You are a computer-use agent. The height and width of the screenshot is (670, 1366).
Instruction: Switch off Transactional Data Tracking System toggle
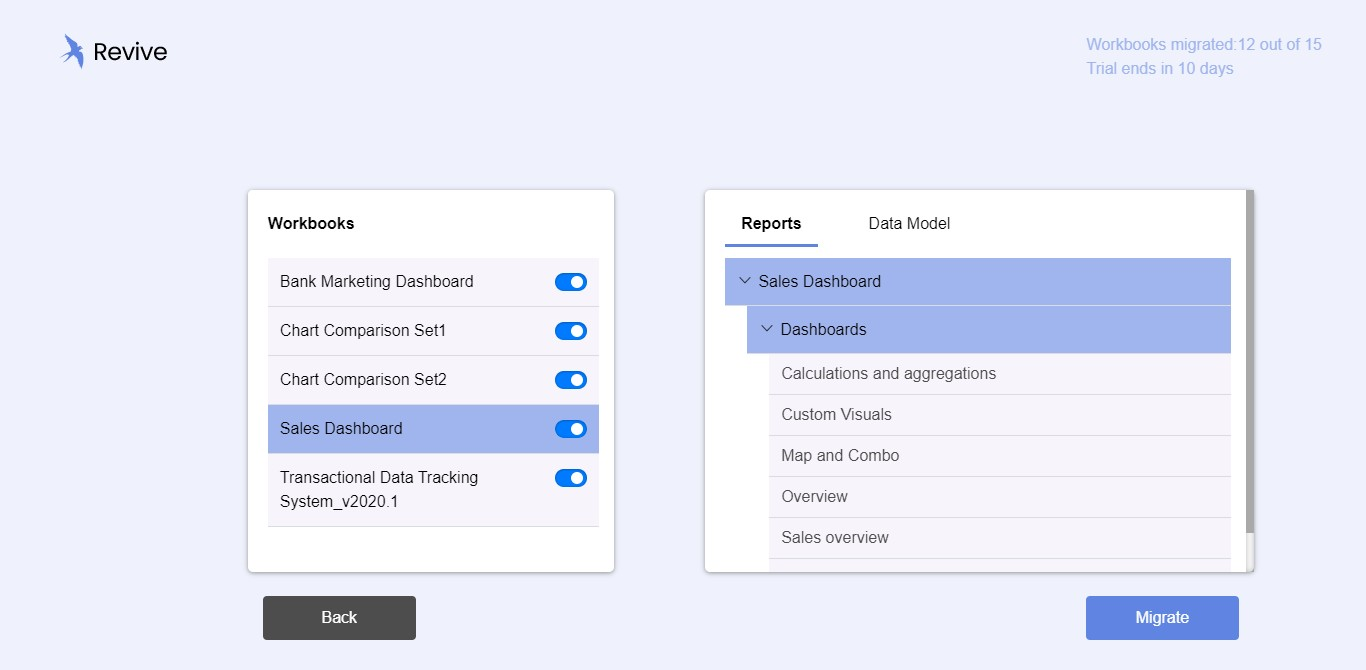(570, 478)
